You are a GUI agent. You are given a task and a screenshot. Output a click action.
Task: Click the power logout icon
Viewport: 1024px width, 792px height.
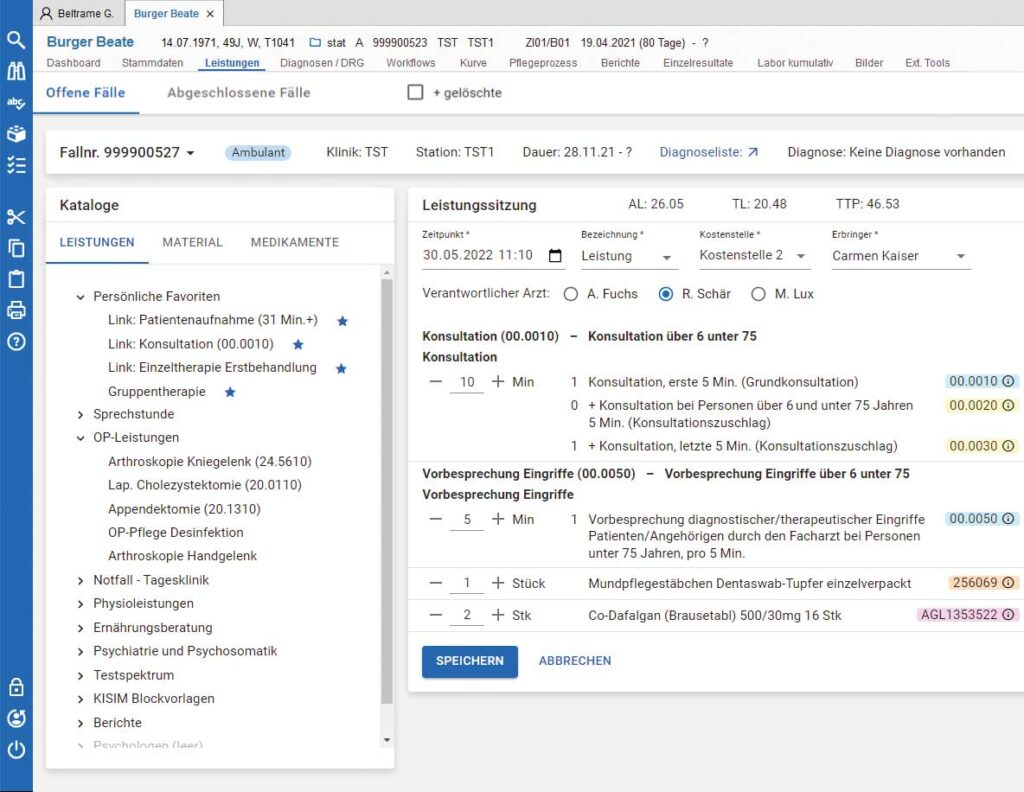click(16, 750)
